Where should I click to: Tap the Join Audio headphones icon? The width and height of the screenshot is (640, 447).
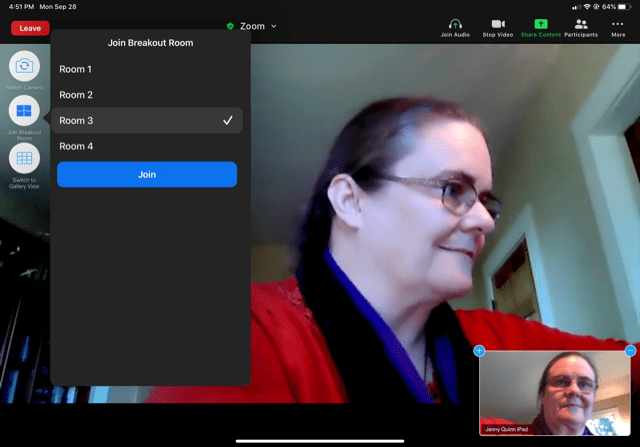point(455,24)
